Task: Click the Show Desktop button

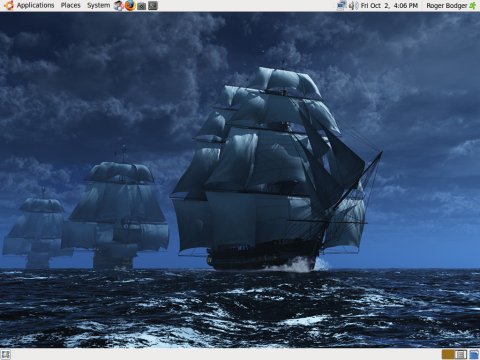Action: point(5,354)
